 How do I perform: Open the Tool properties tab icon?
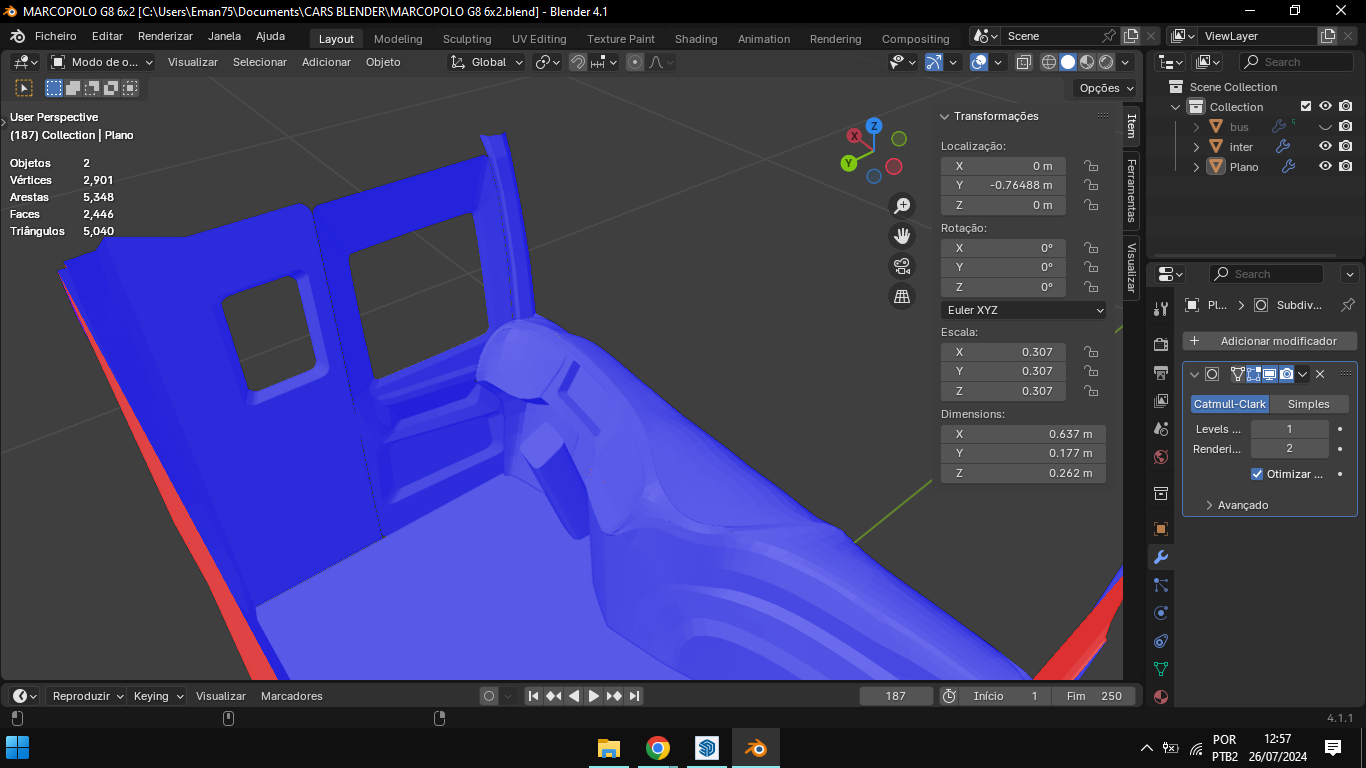coord(1161,309)
